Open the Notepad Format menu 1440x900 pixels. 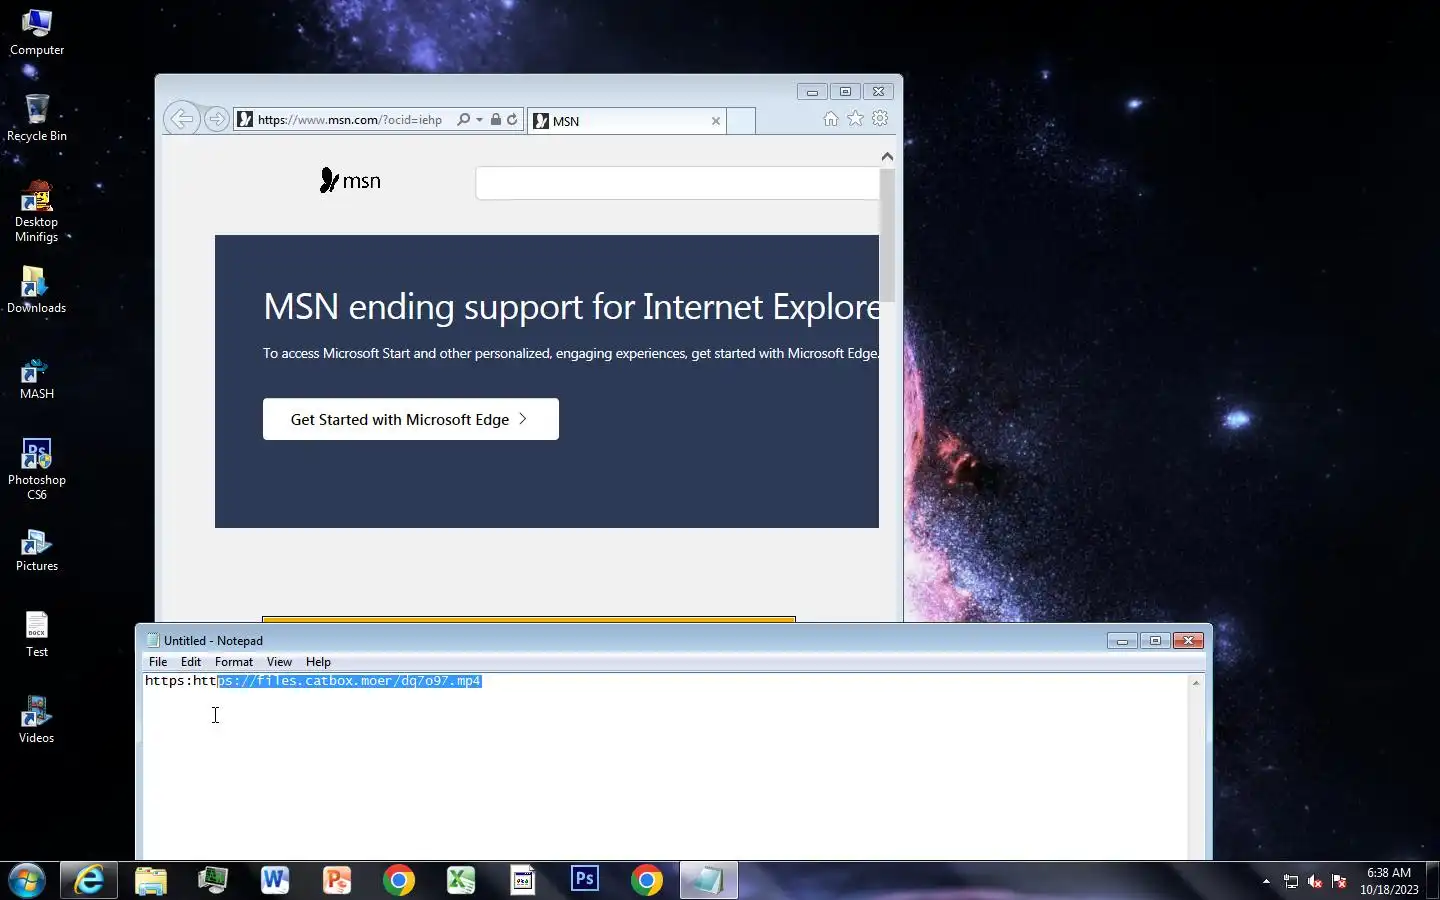(x=234, y=662)
